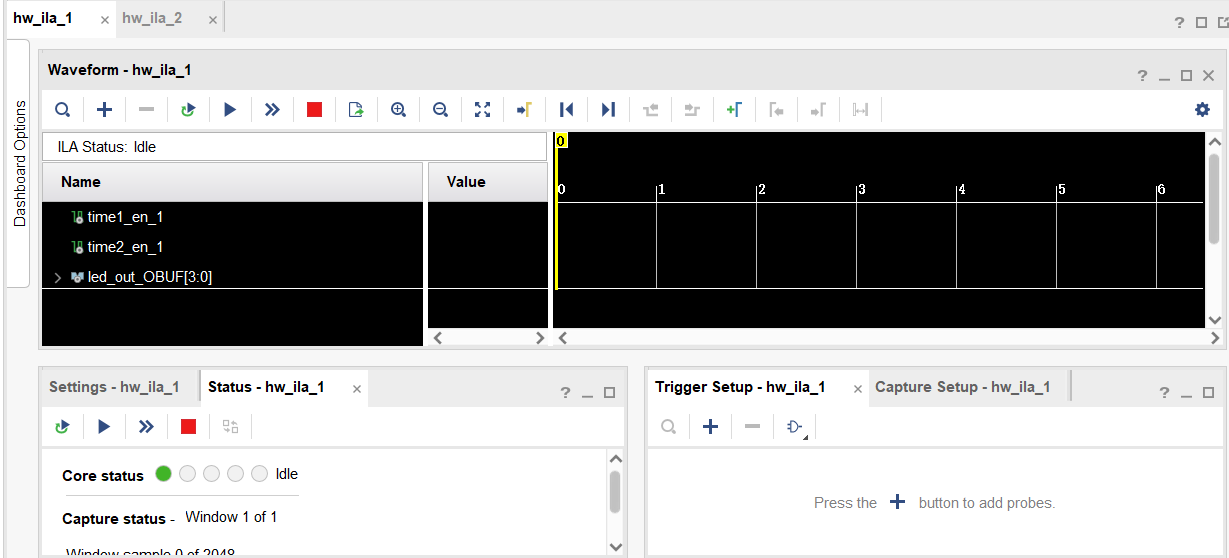The width and height of the screenshot is (1229, 558).
Task: Select the Trigger Setup - hw_ila_1 tab
Action: tap(740, 387)
